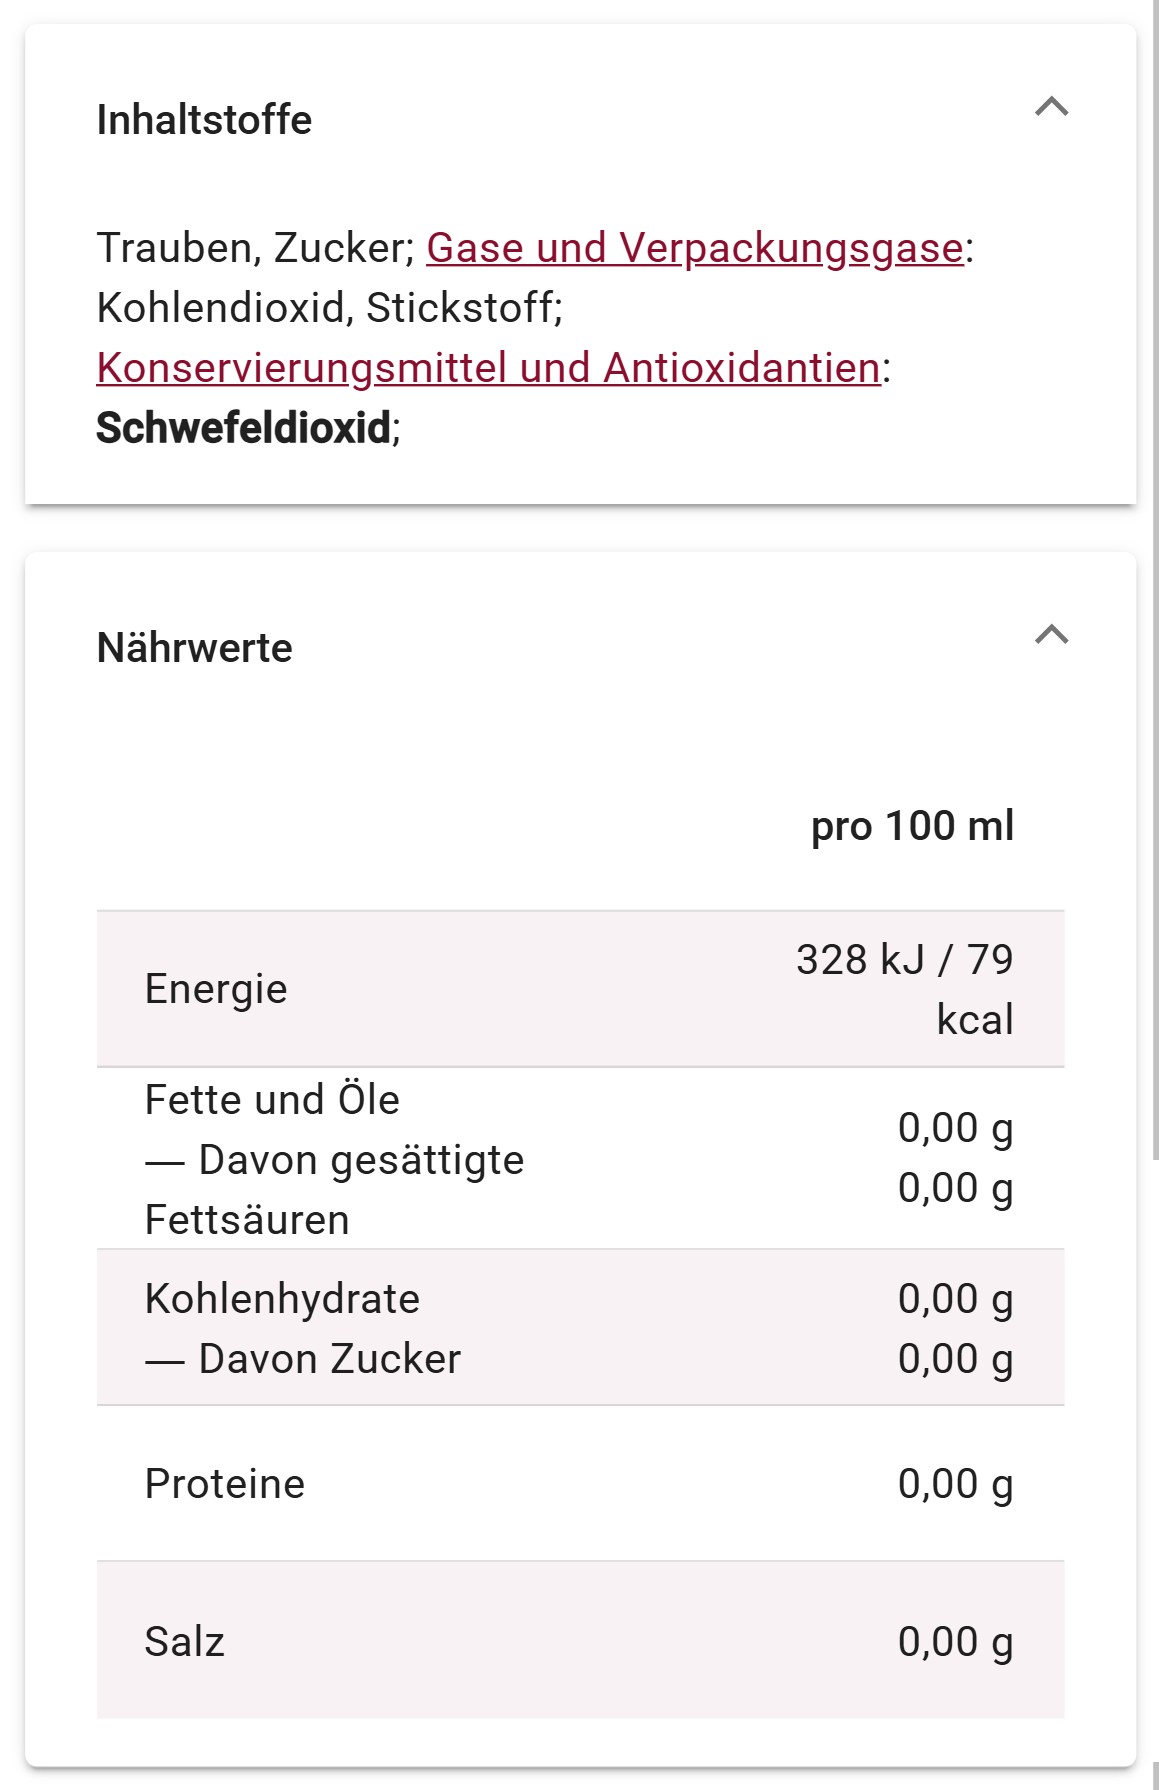Click the Davon Zucker entry
This screenshot has height=1790, width=1159.
tap(303, 1359)
